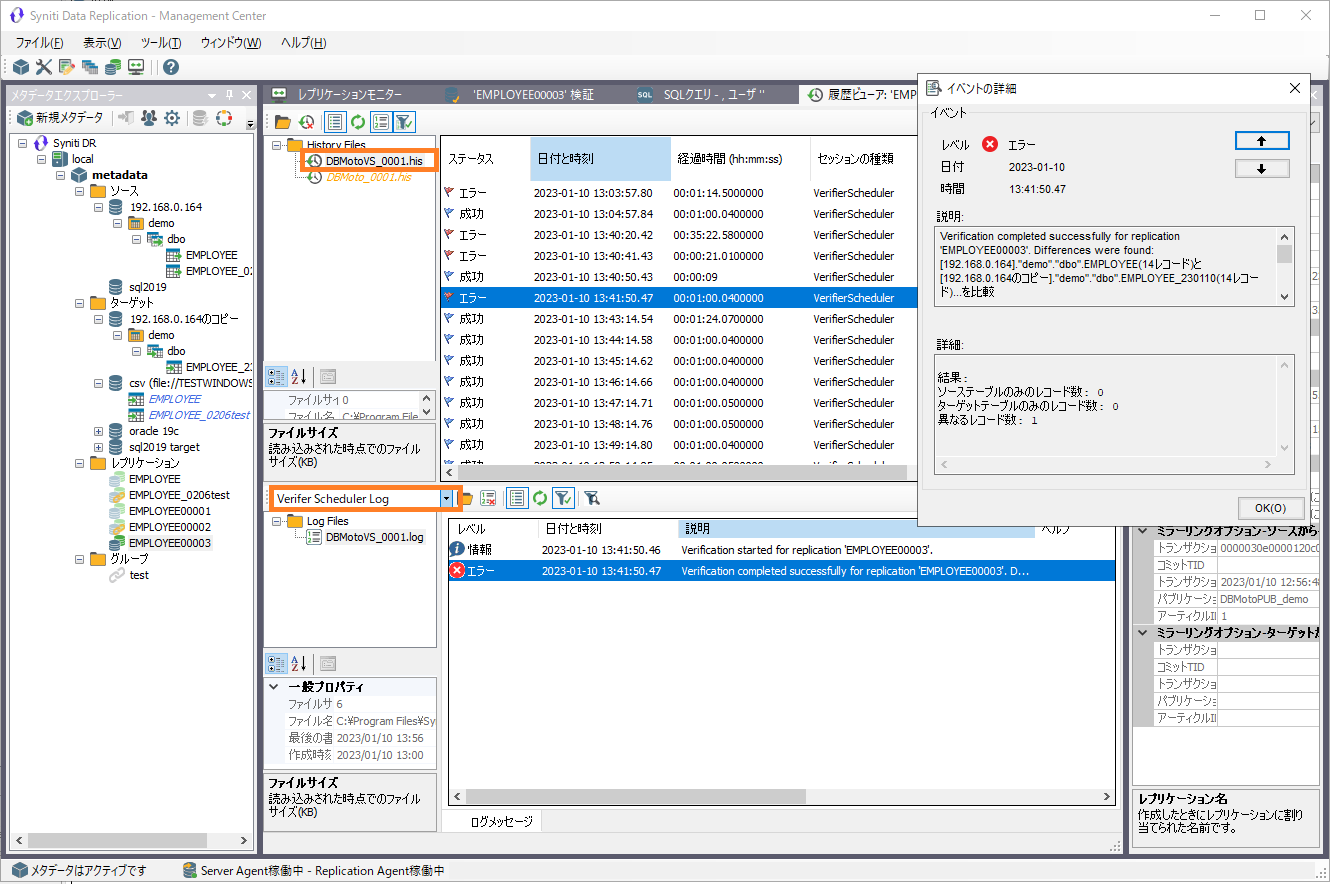Refresh the log viewer with green arrows

point(540,498)
